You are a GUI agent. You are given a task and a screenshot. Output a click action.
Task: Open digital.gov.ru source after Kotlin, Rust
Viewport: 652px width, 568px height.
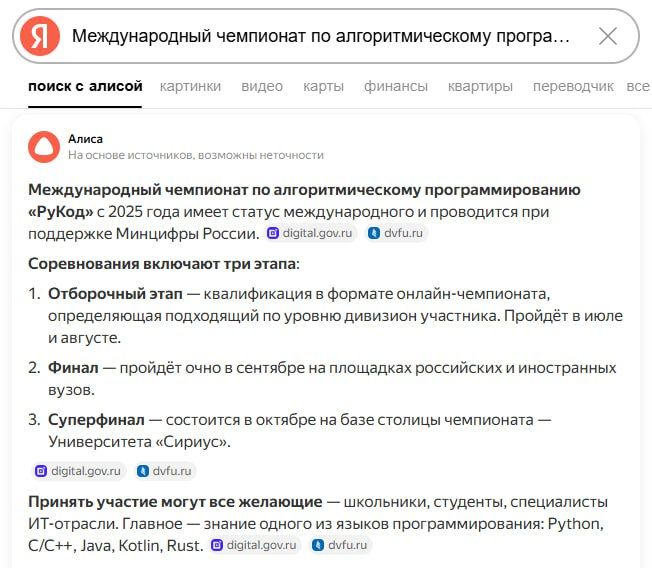click(x=254, y=545)
